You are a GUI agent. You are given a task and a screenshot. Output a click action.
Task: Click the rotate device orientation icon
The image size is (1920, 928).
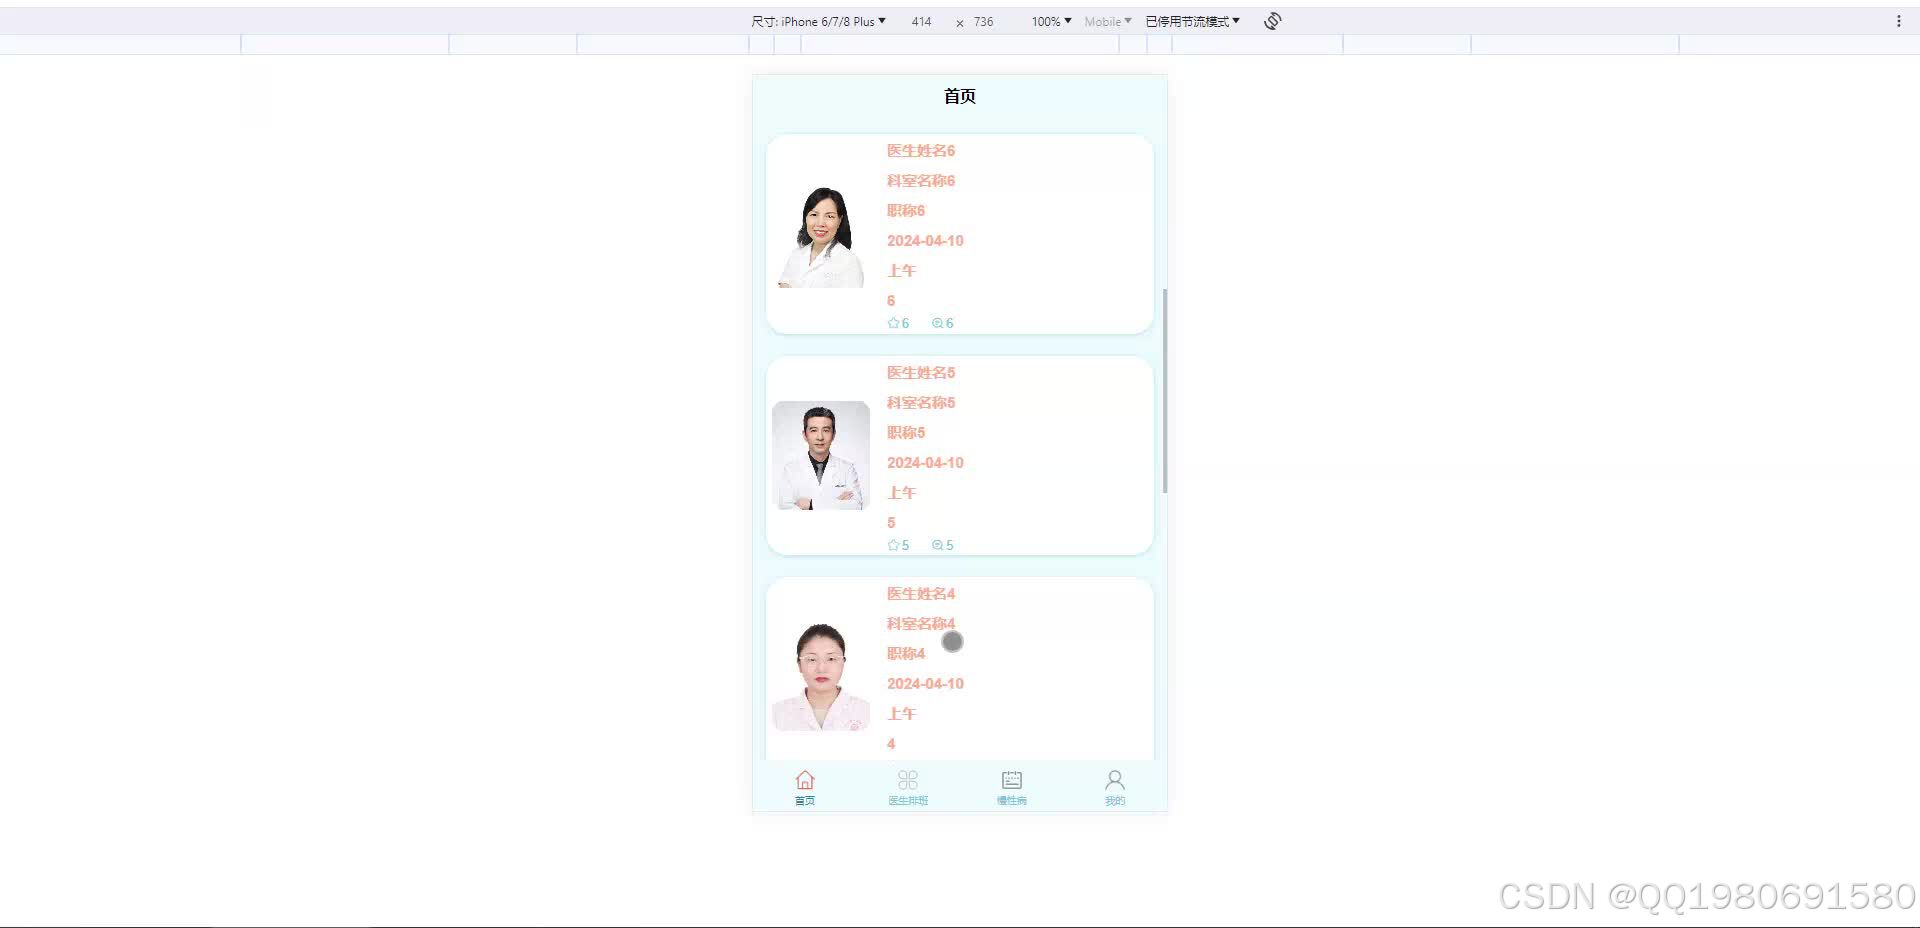[1271, 20]
